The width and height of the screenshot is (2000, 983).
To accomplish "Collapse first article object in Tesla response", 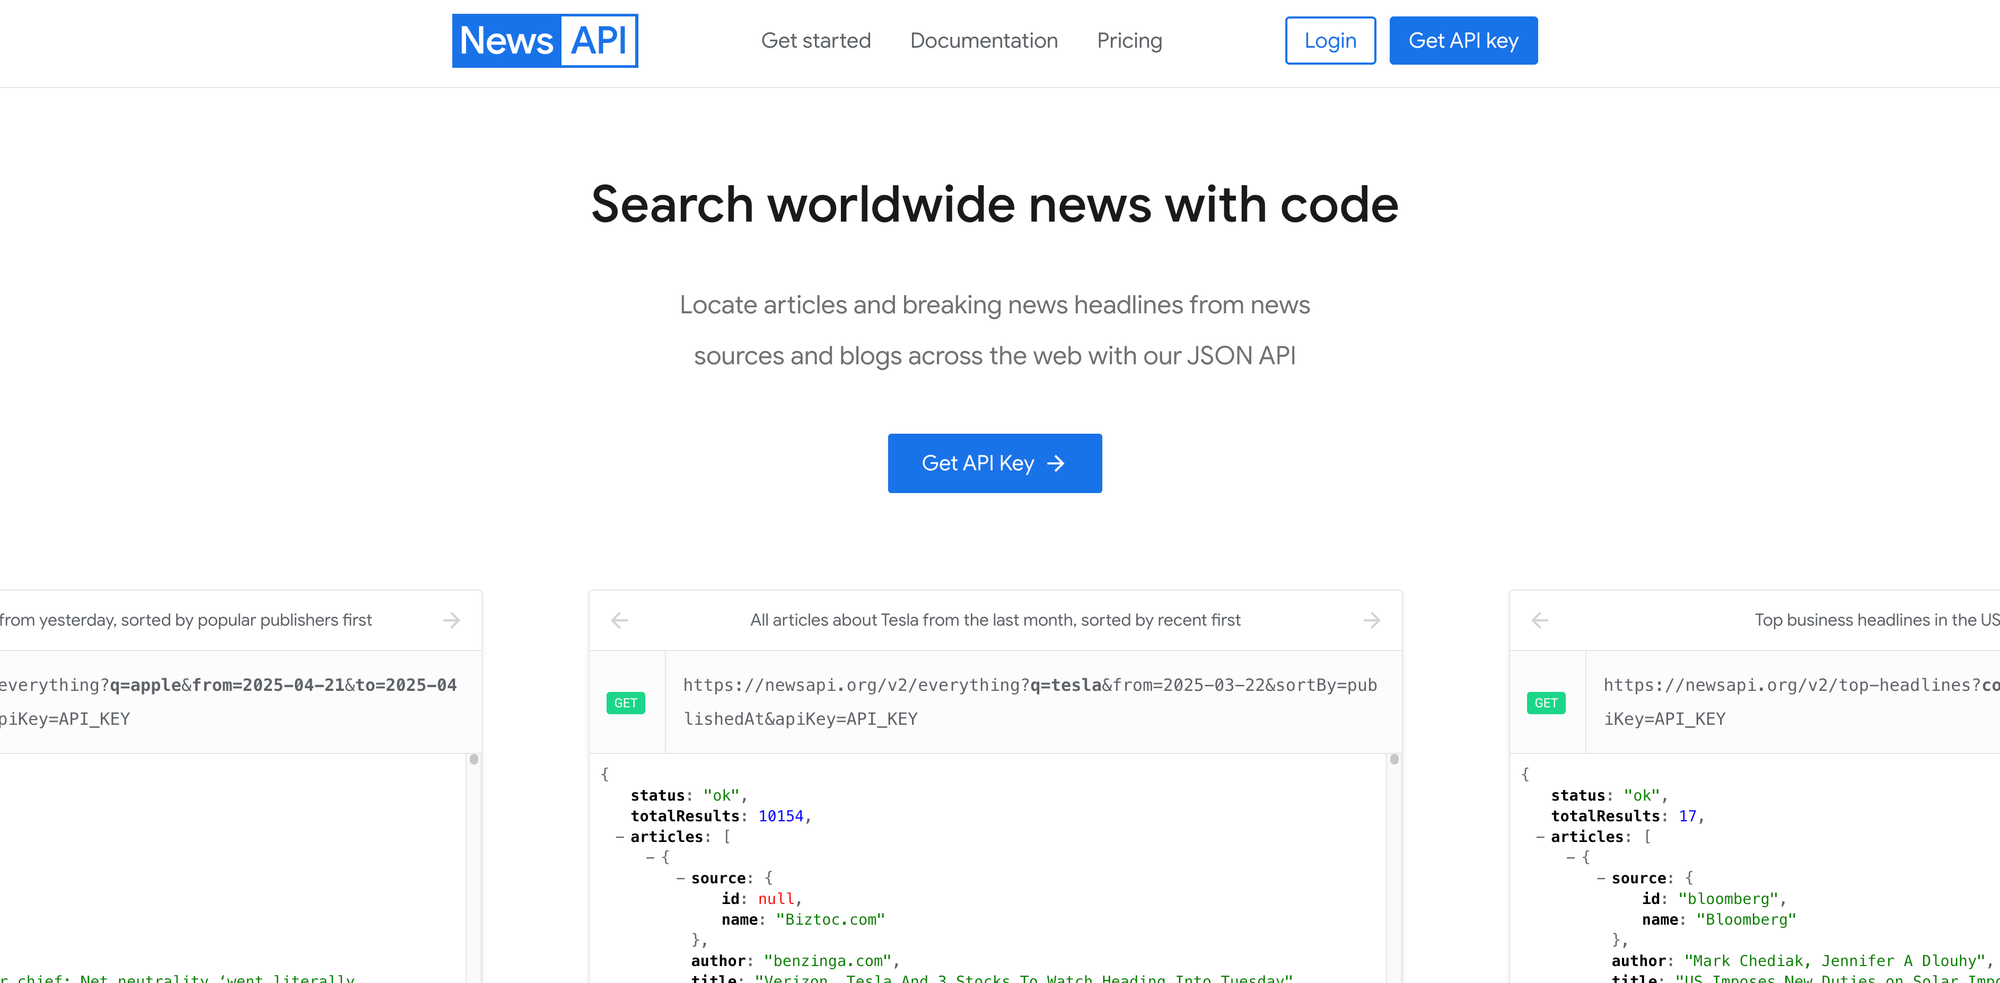I will 649,857.
